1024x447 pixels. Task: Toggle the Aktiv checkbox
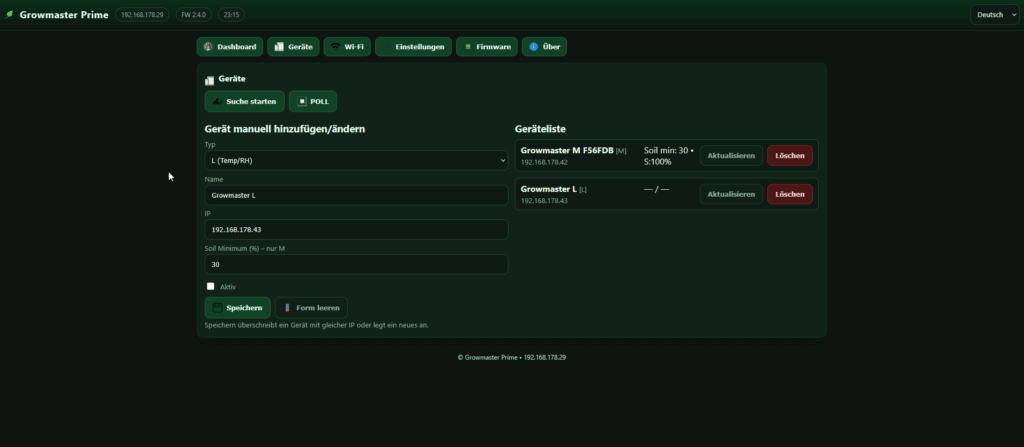(x=210, y=286)
